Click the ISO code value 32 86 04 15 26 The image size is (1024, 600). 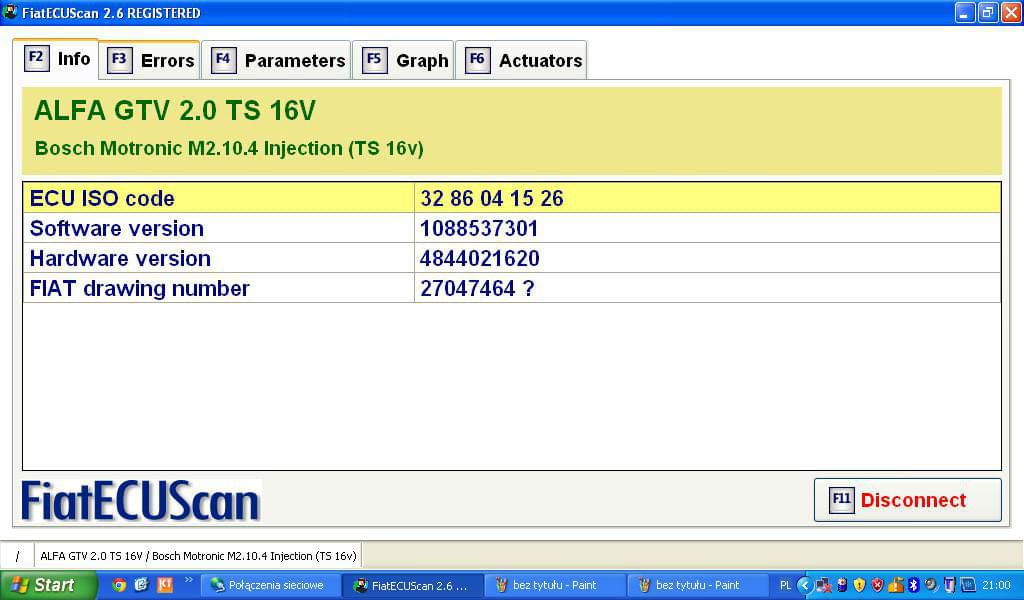click(x=492, y=198)
